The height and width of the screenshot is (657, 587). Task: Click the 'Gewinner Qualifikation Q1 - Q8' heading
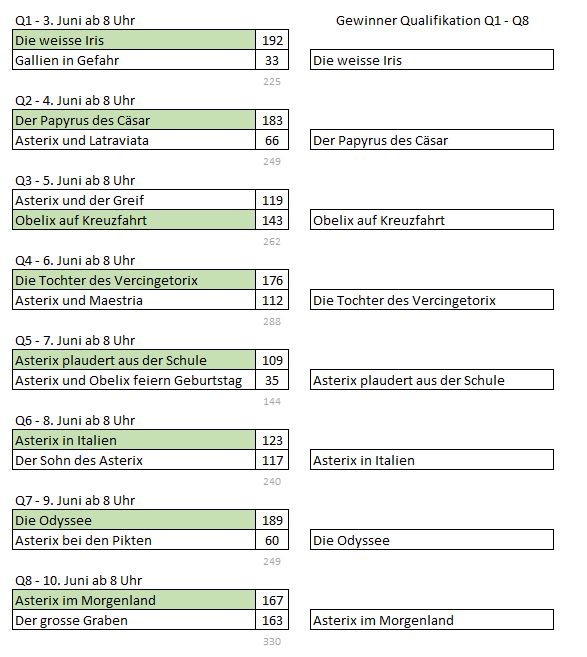click(432, 20)
